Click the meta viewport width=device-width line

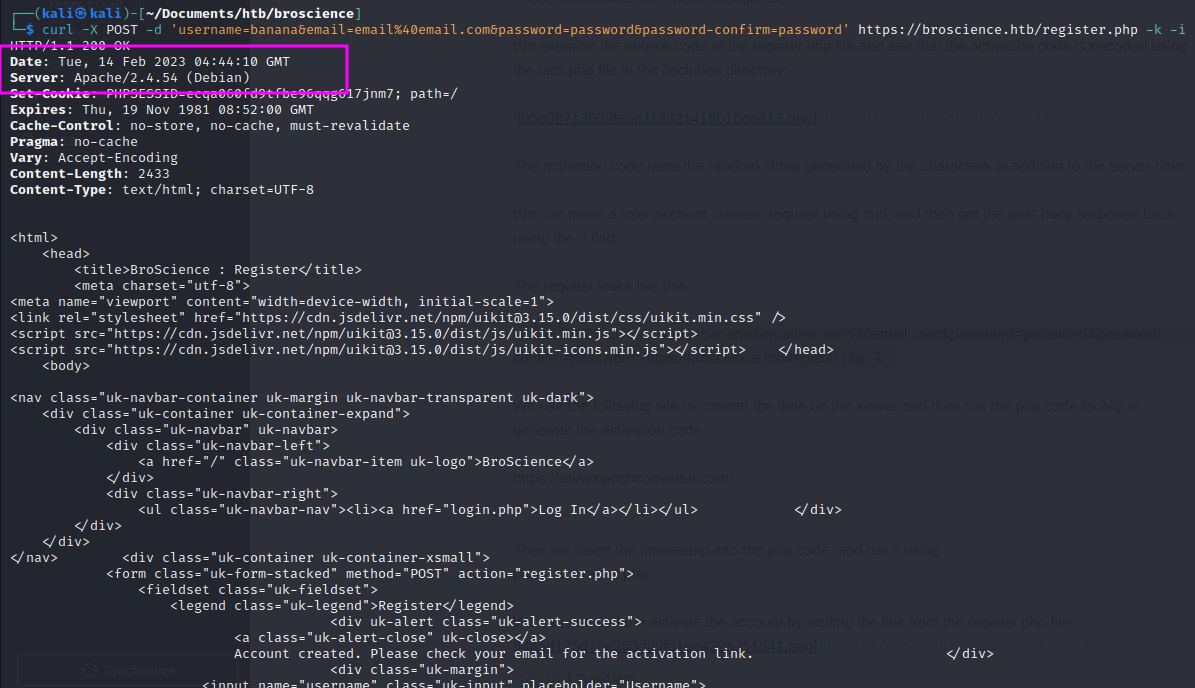(282, 302)
